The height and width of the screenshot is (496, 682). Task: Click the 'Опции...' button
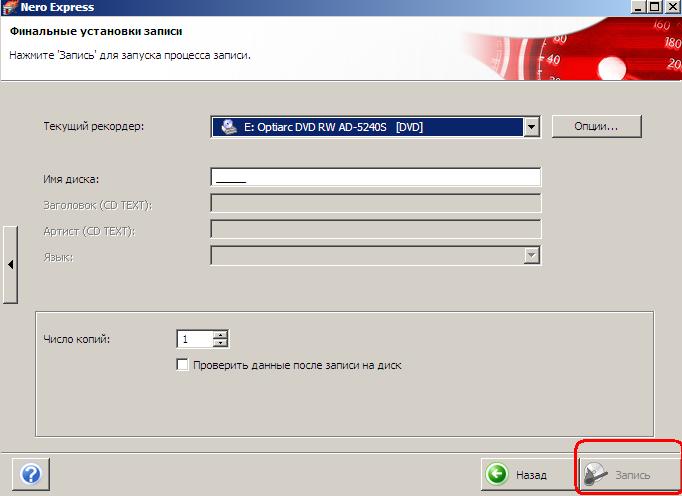tap(596, 127)
